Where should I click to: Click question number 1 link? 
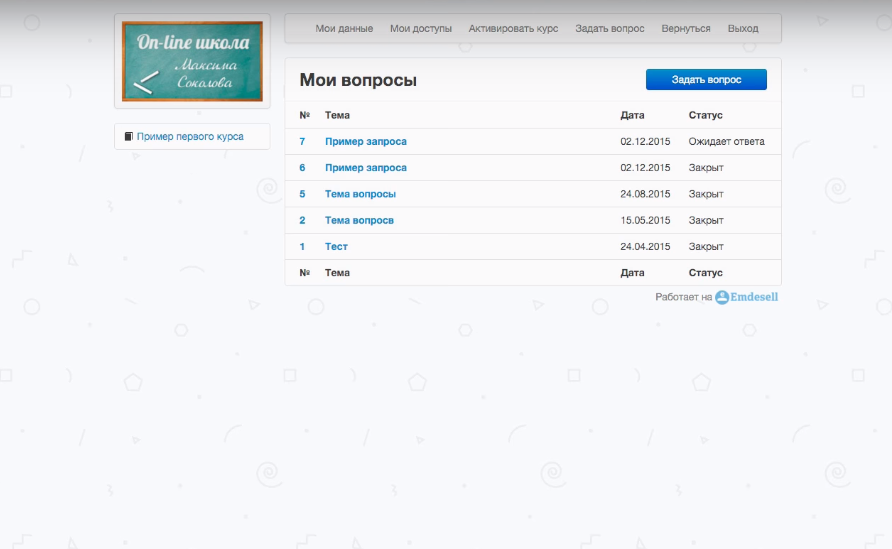coord(302,246)
